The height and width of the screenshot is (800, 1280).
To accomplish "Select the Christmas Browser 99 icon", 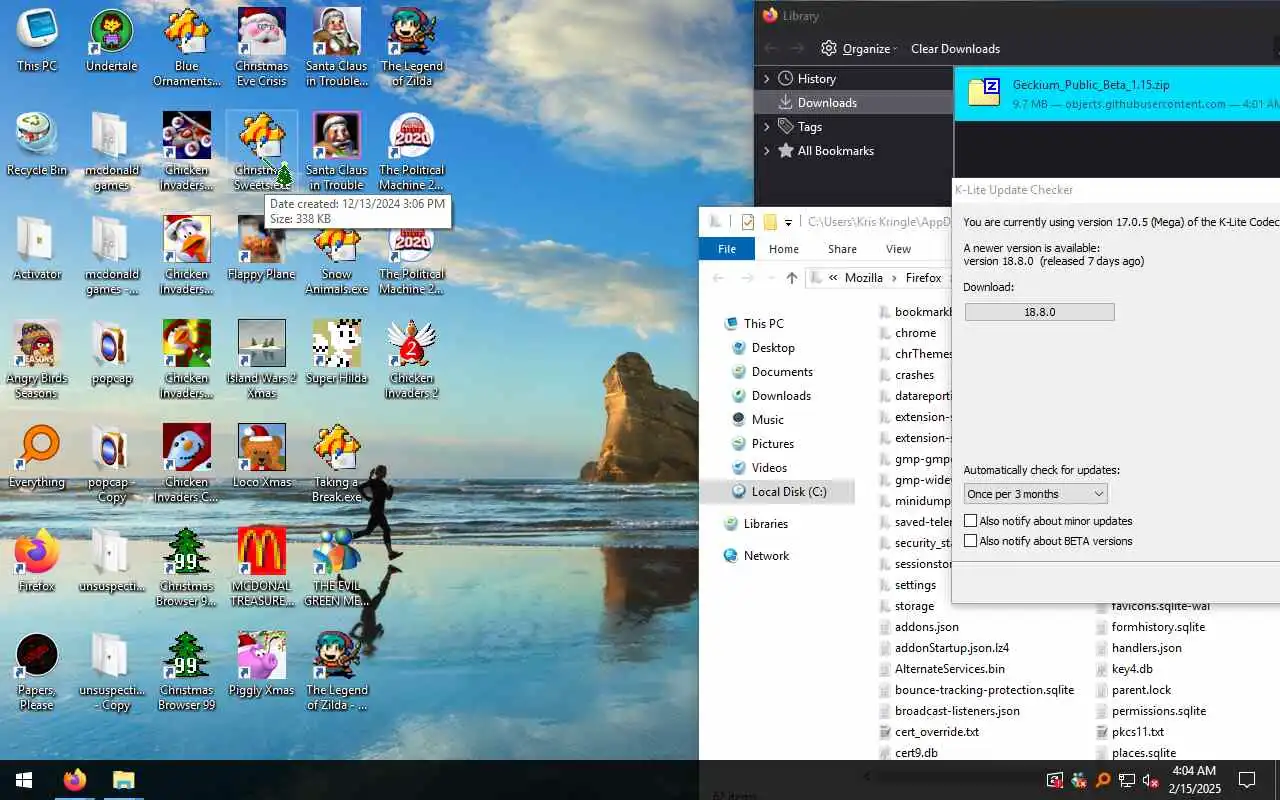I will [187, 672].
